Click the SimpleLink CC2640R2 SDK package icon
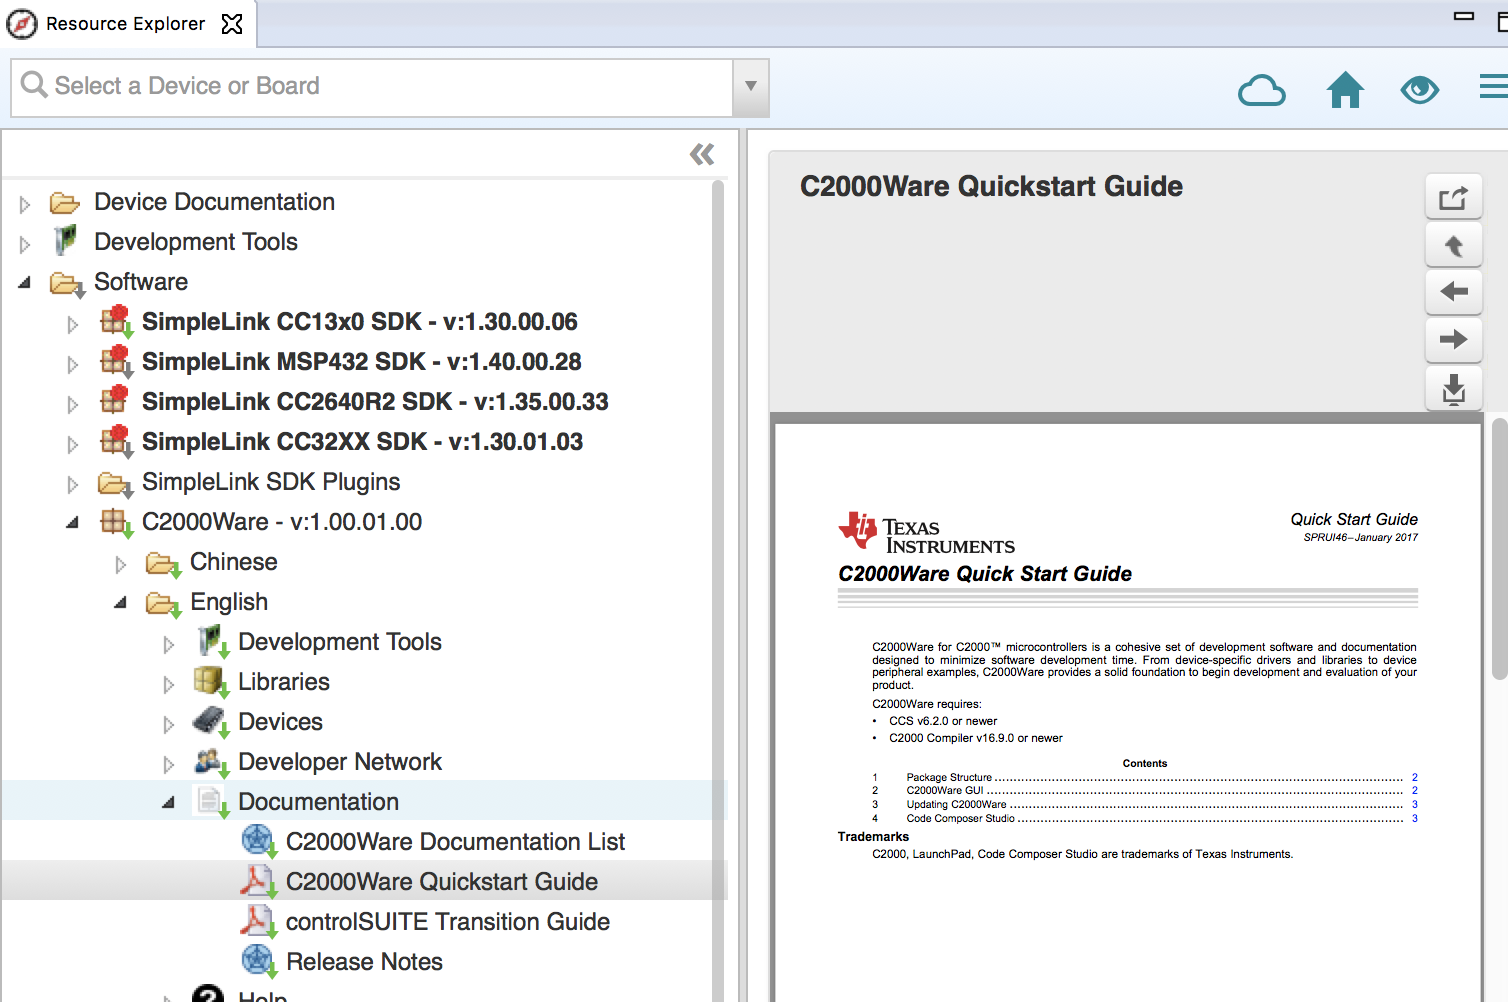This screenshot has height=1002, width=1508. tap(115, 400)
